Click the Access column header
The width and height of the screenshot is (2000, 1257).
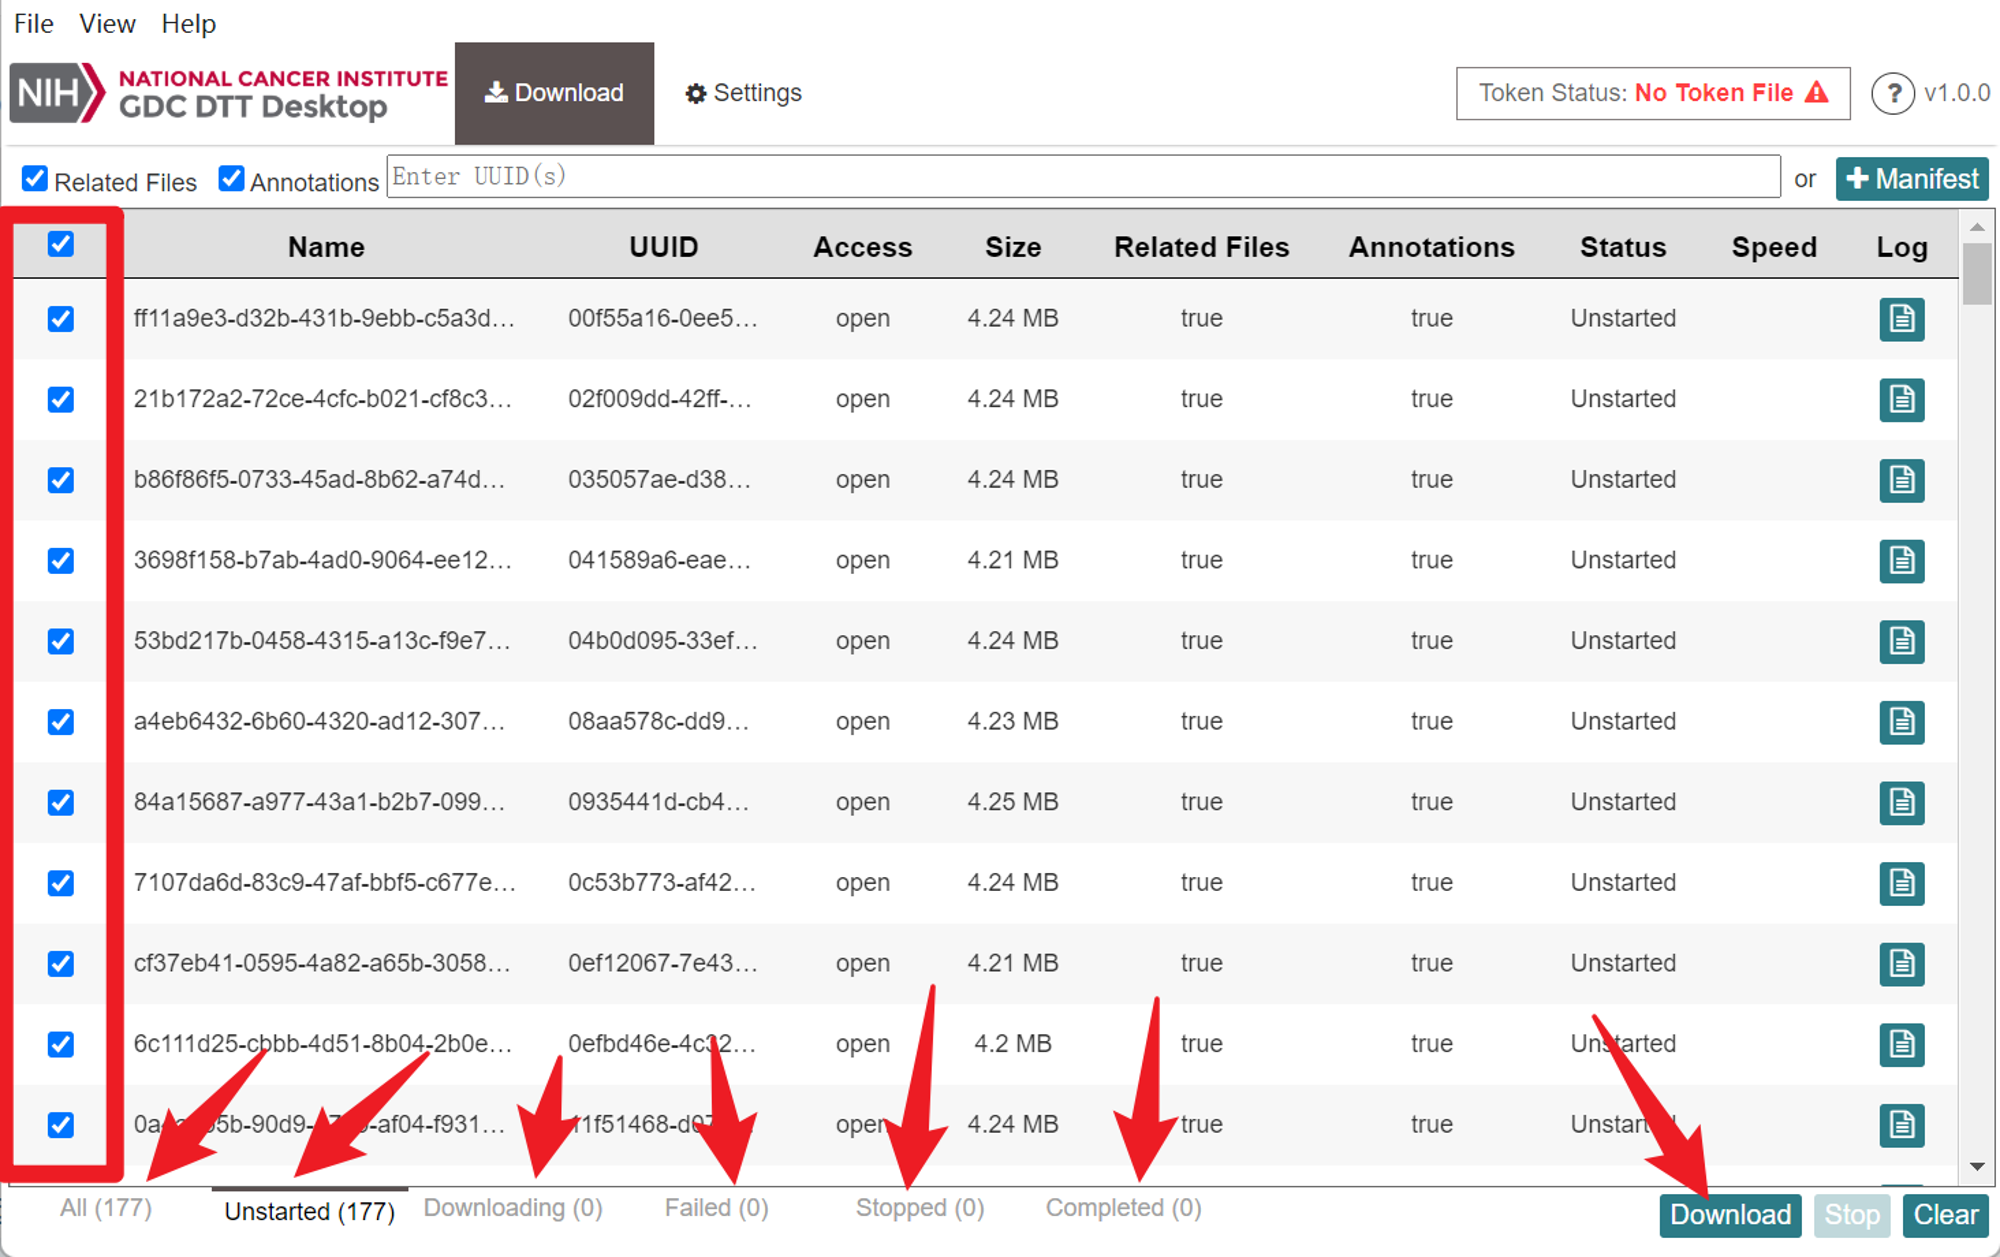tap(862, 247)
